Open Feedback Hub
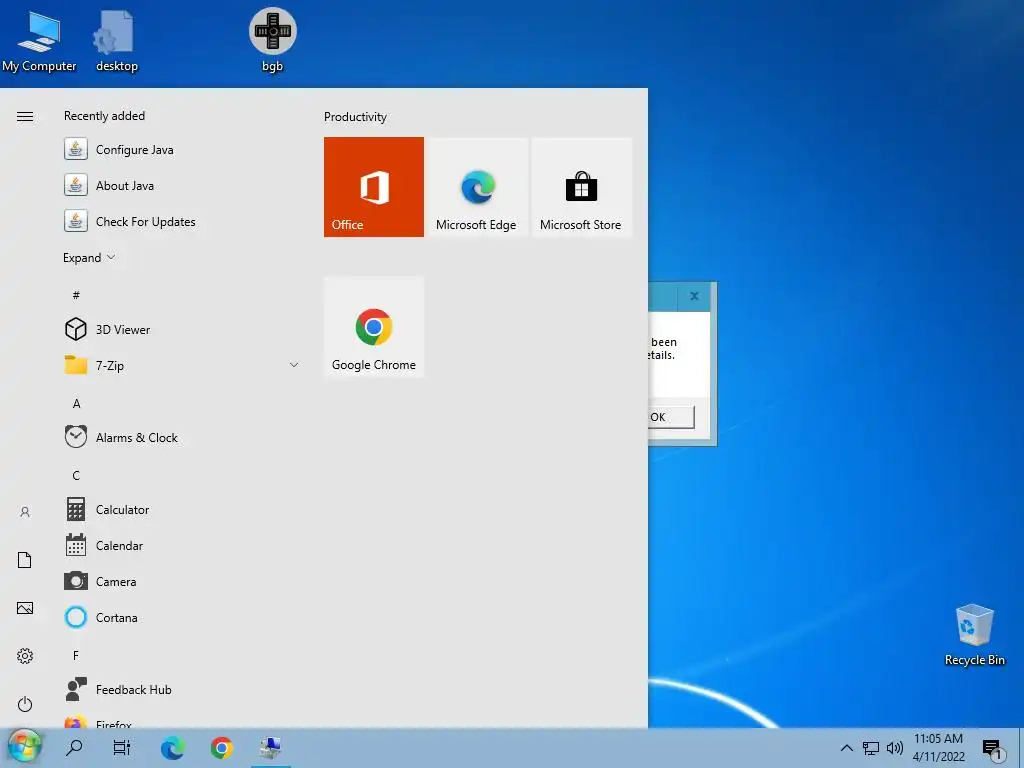The image size is (1024, 768). [x=182, y=689]
